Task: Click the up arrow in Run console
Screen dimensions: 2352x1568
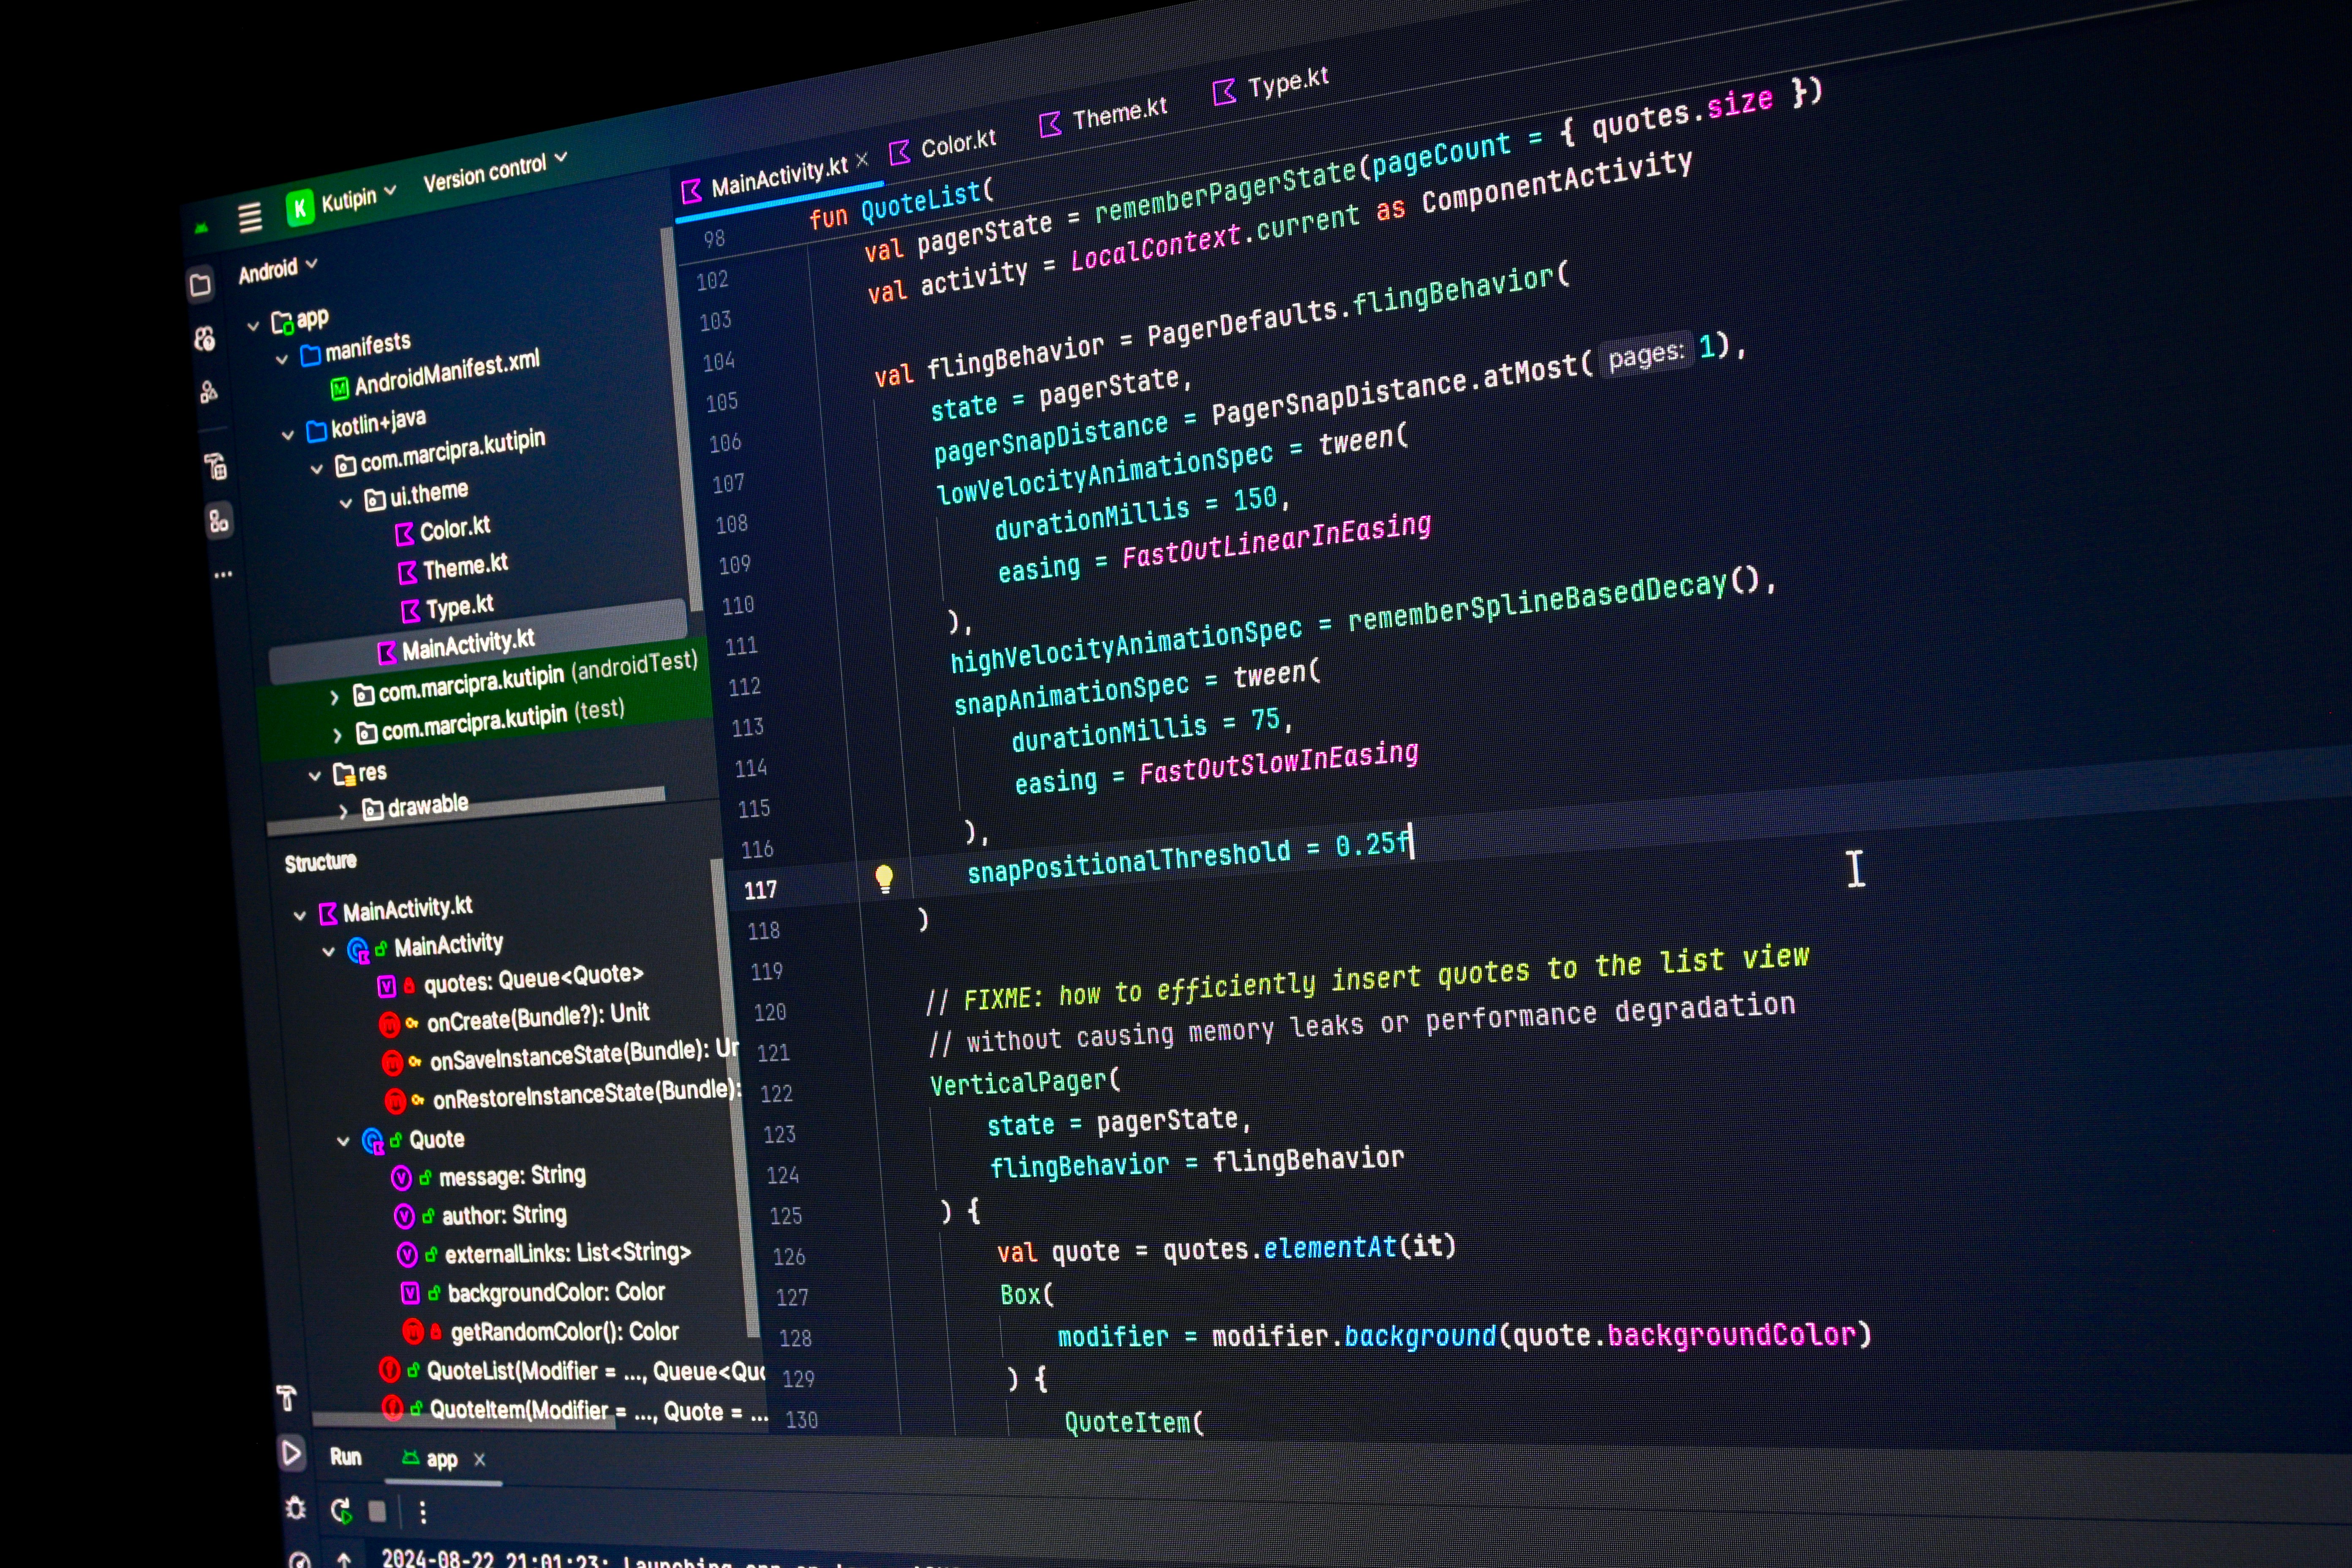Action: click(343, 1559)
